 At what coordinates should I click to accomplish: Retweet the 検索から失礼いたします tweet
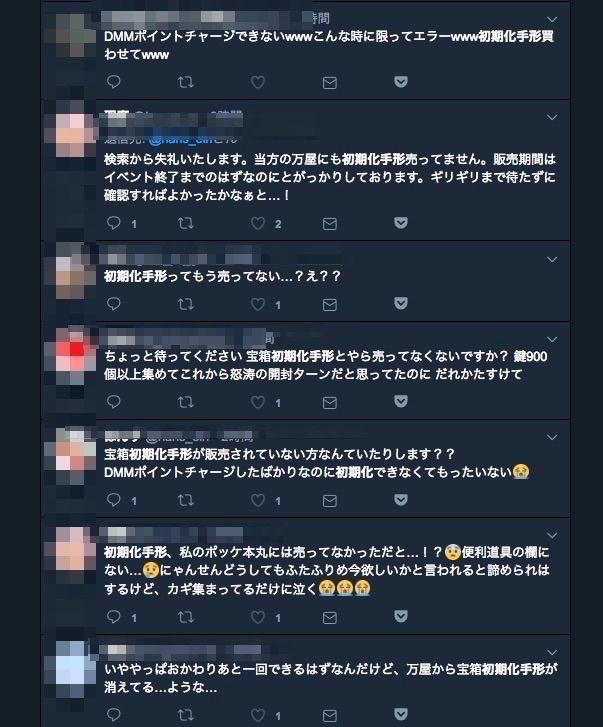185,223
